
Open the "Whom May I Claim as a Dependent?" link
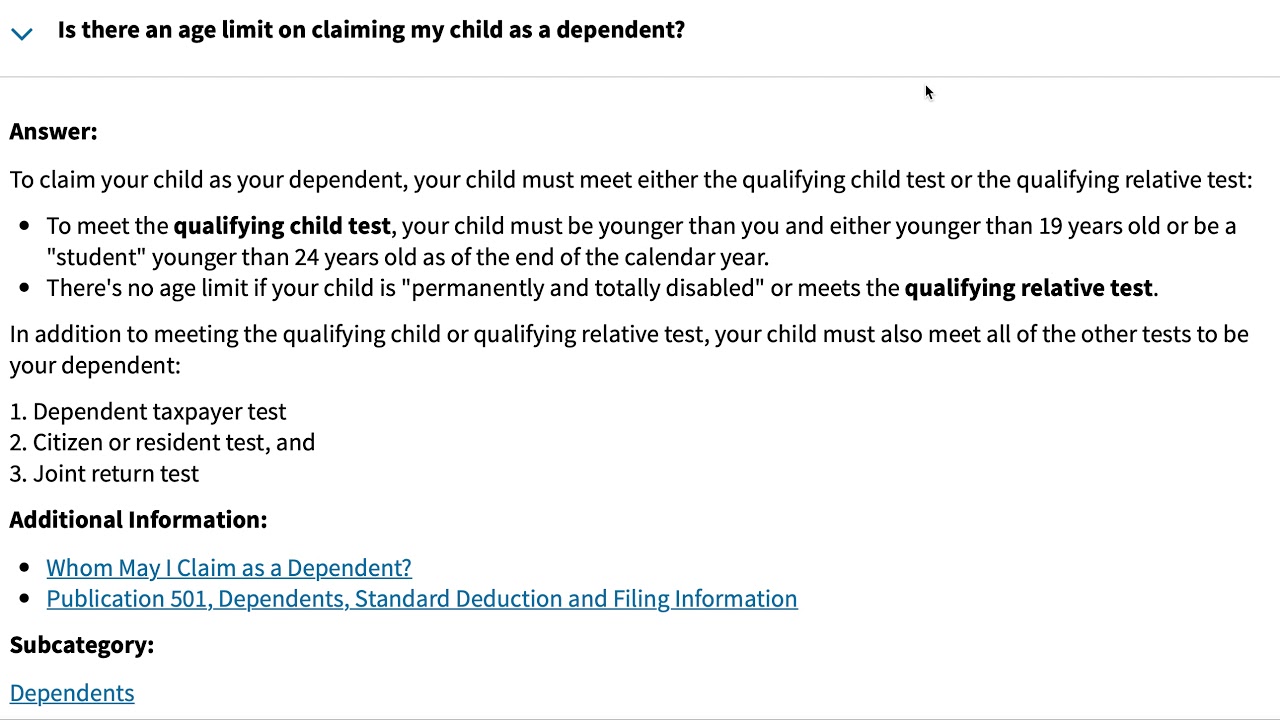(x=229, y=568)
